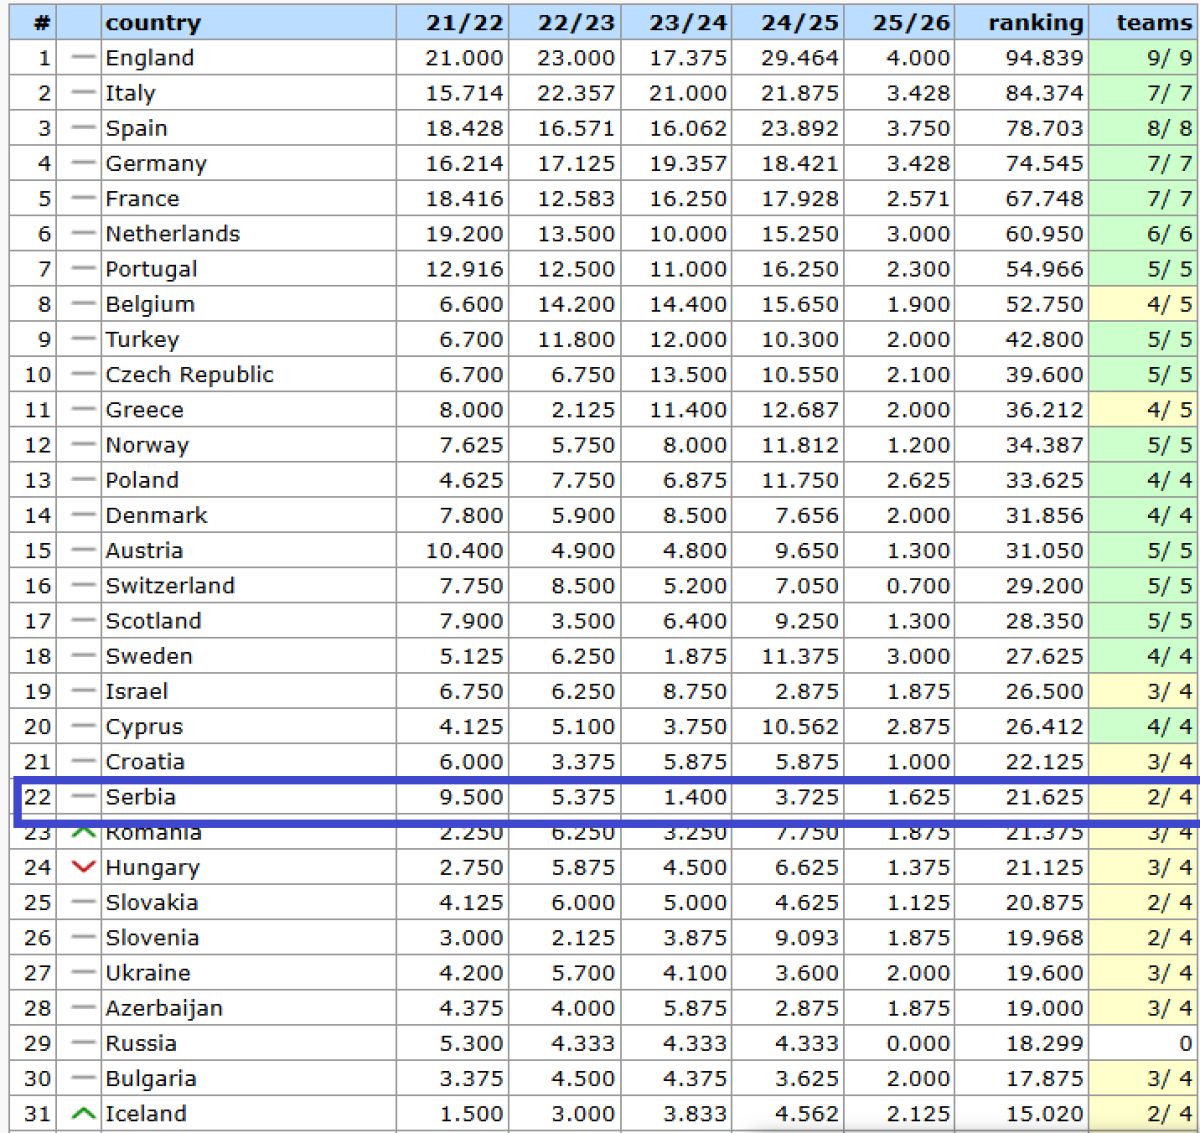Viewport: 1200px width, 1133px height.
Task: Click the green up arrow beside Iceland
Action: (84, 1113)
